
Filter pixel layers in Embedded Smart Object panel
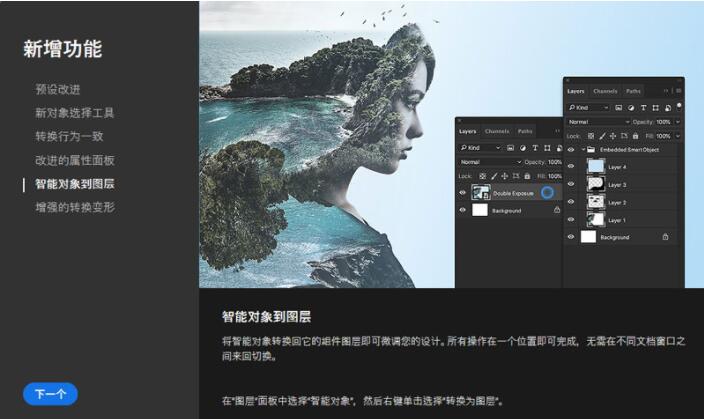tap(618, 108)
